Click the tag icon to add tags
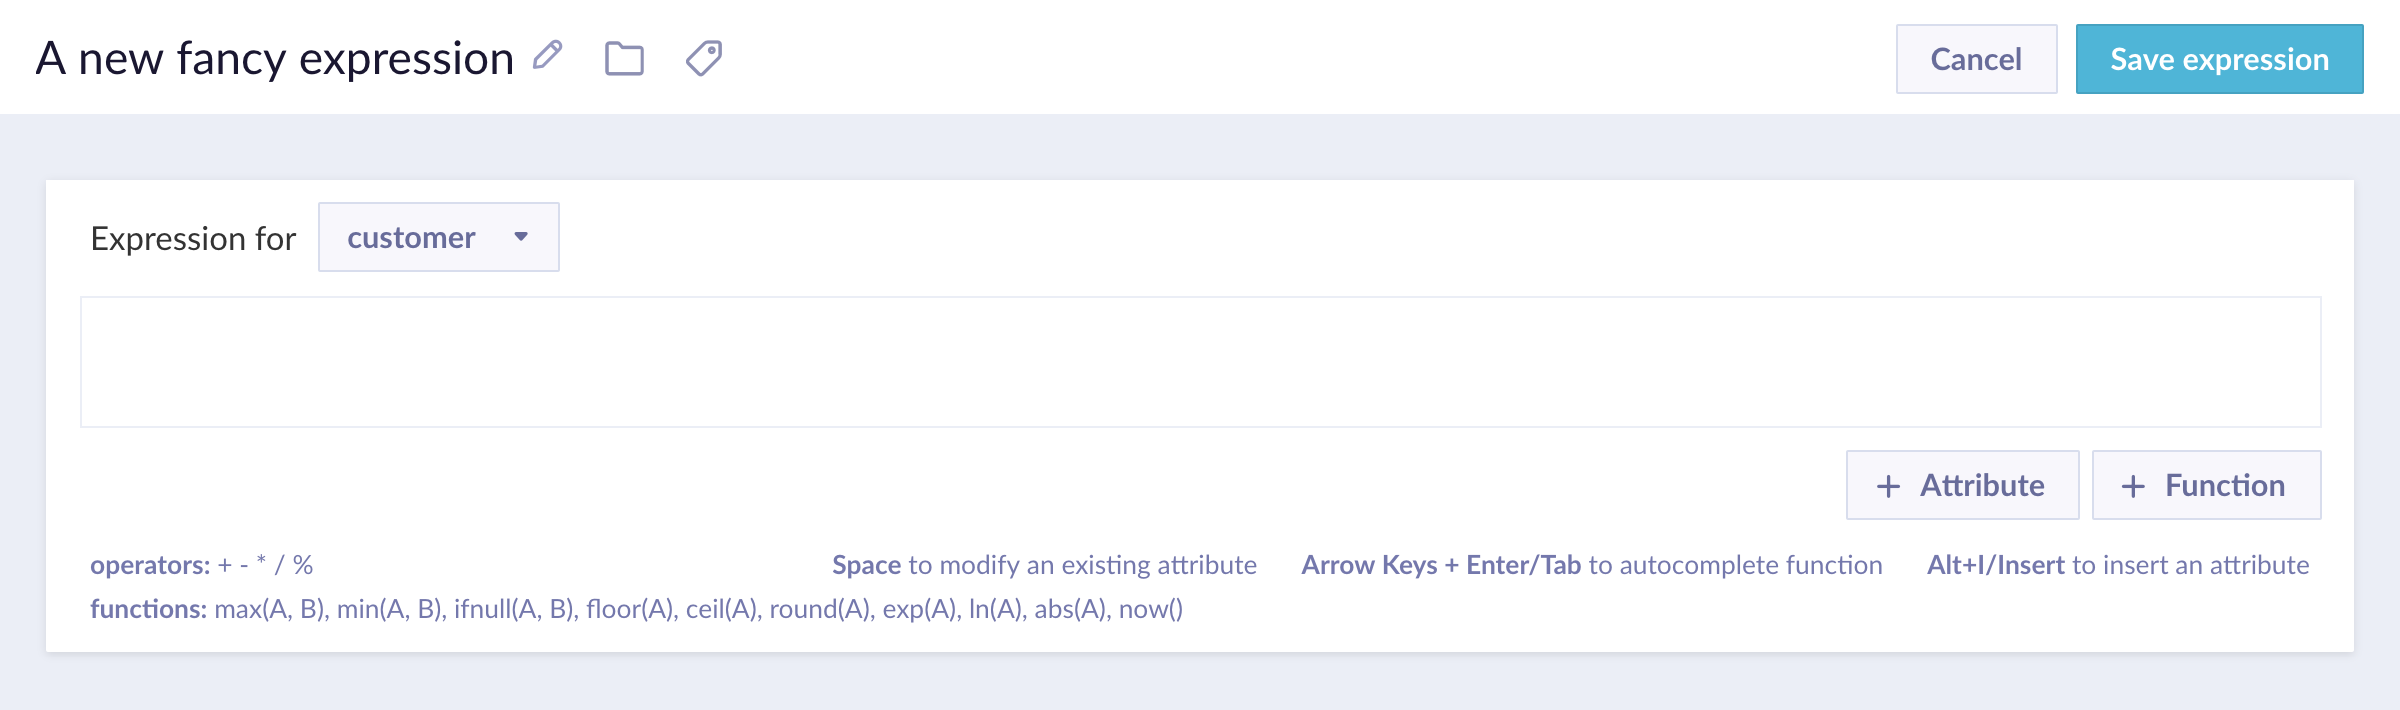 pyautogui.click(x=704, y=58)
